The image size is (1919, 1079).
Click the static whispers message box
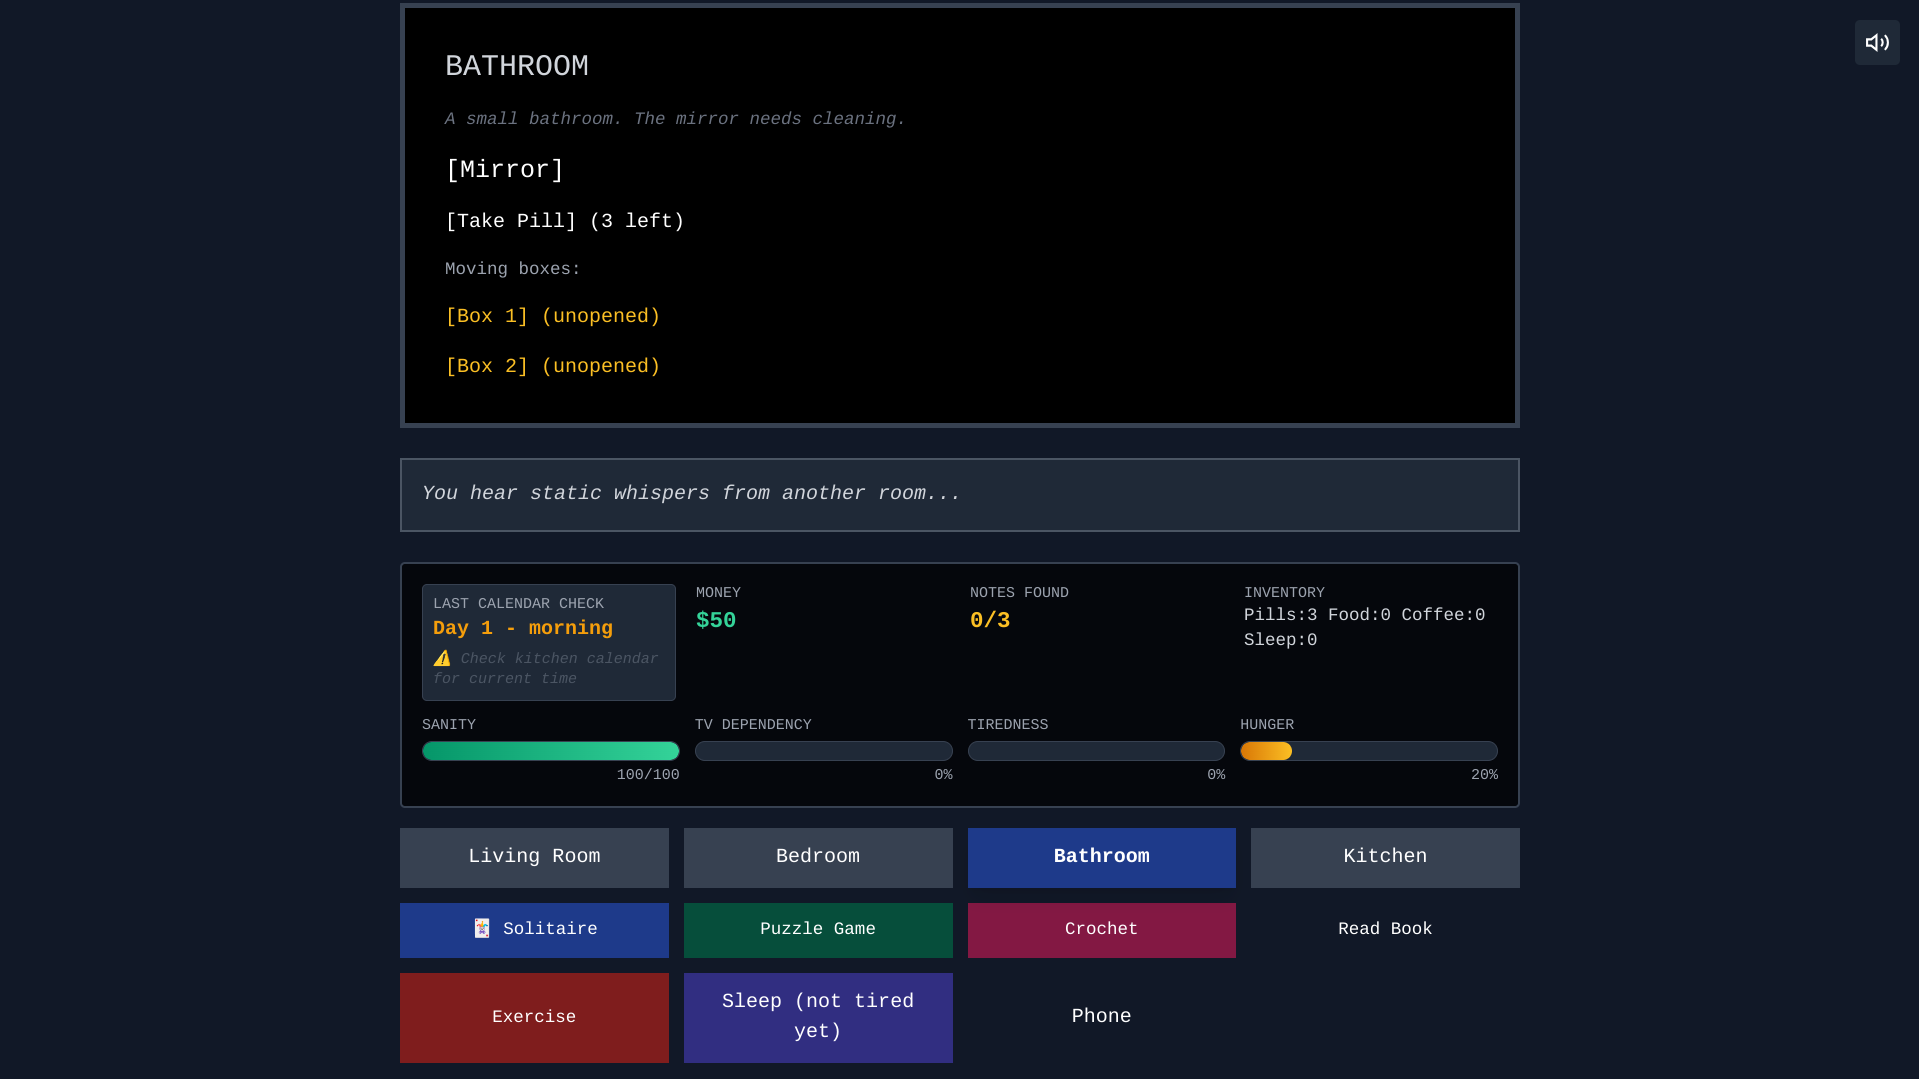960,495
